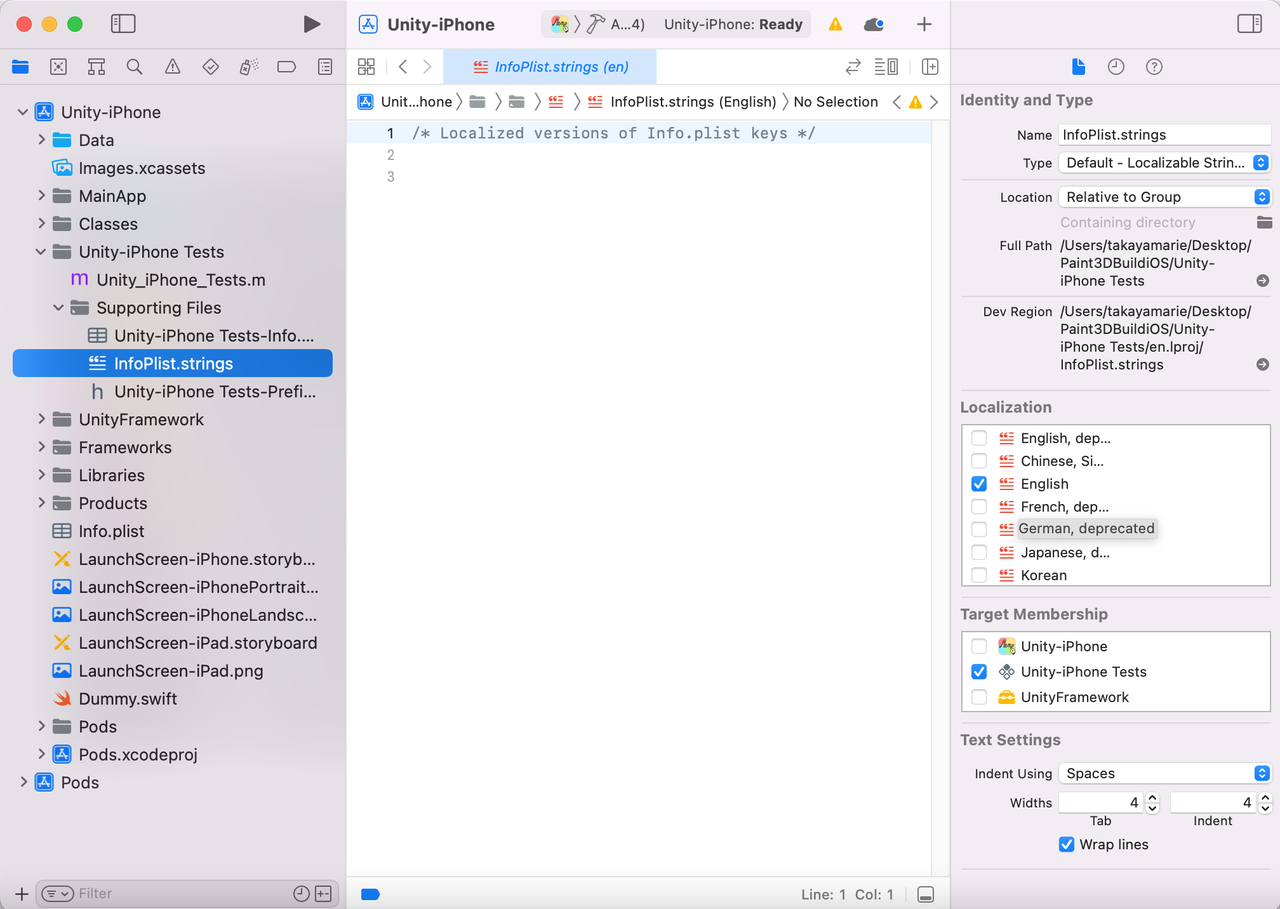
Task: Open the Issue navigator warning icon
Action: click(x=172, y=66)
